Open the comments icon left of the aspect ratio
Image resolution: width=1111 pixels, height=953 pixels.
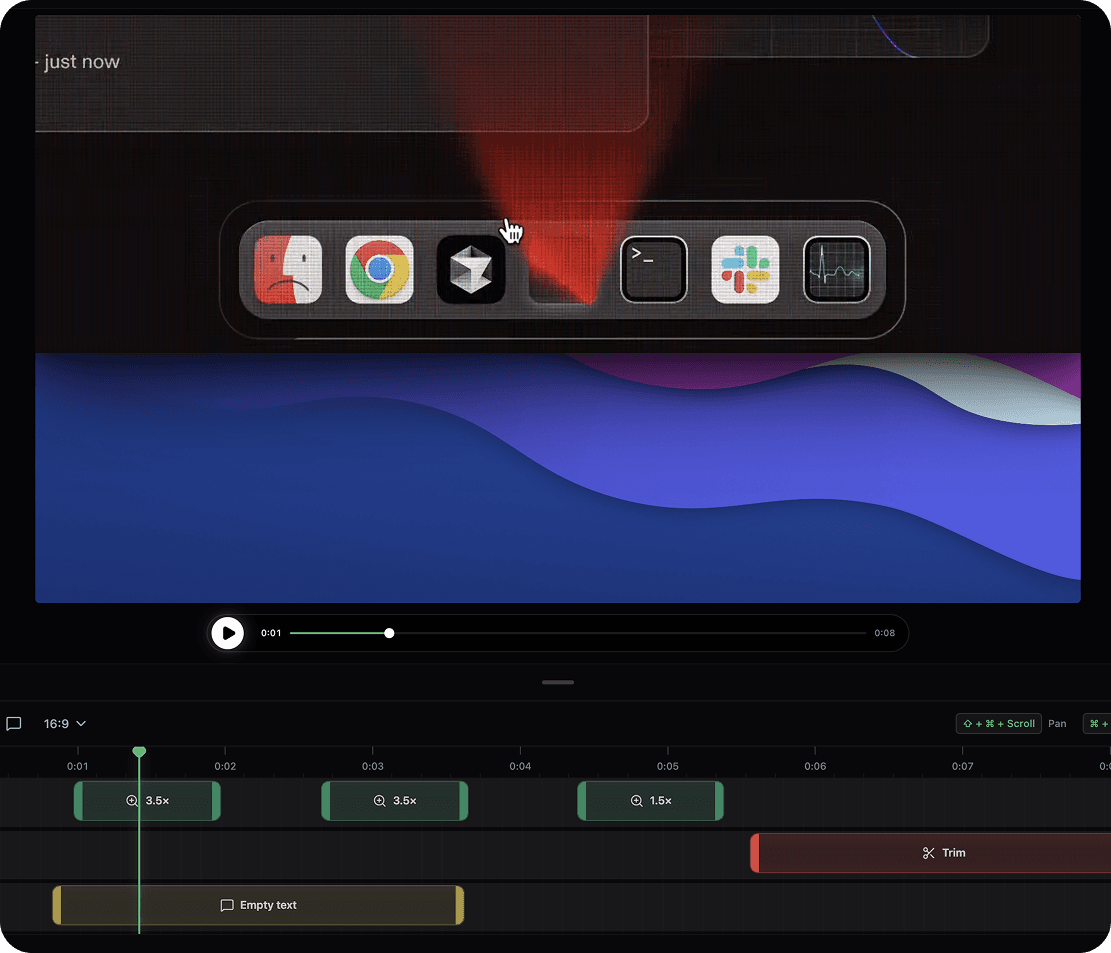[14, 723]
